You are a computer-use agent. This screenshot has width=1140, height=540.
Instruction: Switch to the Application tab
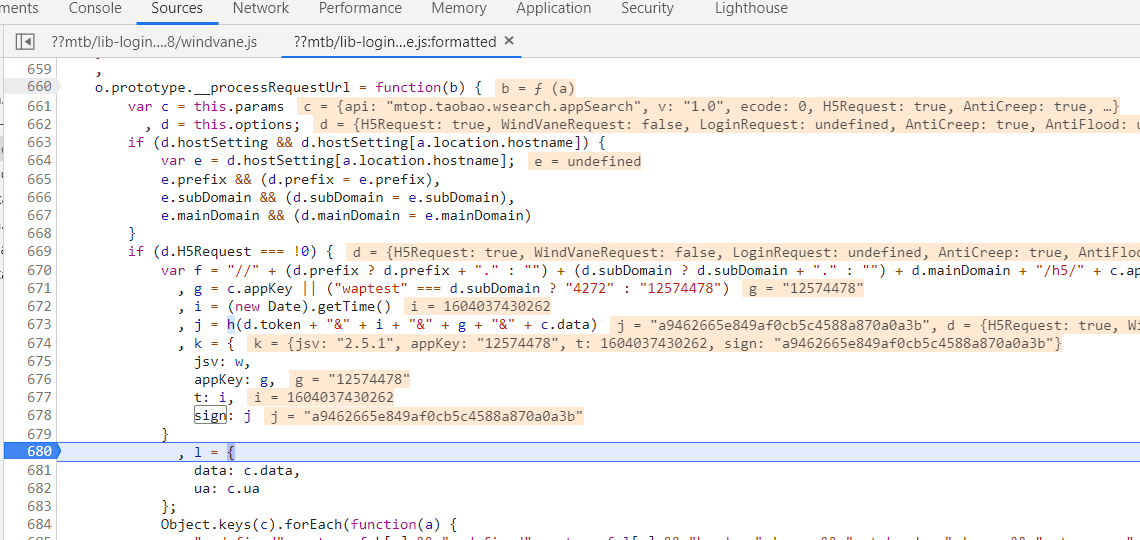pyautogui.click(x=554, y=8)
